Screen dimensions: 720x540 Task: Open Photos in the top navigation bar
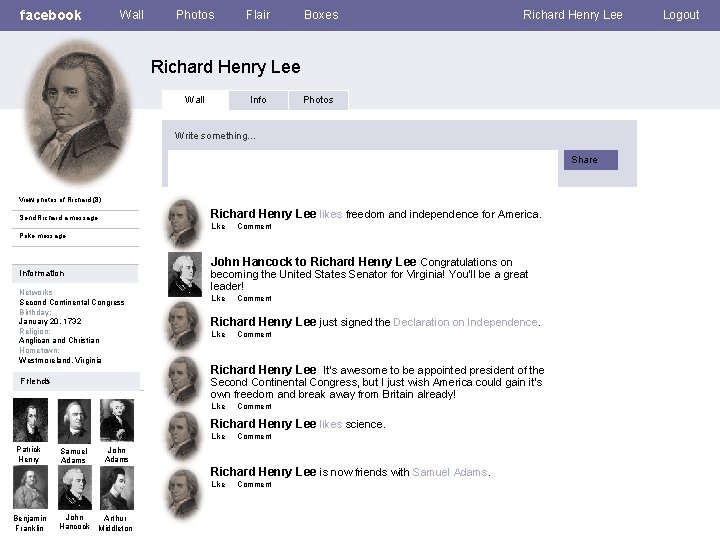tap(195, 15)
